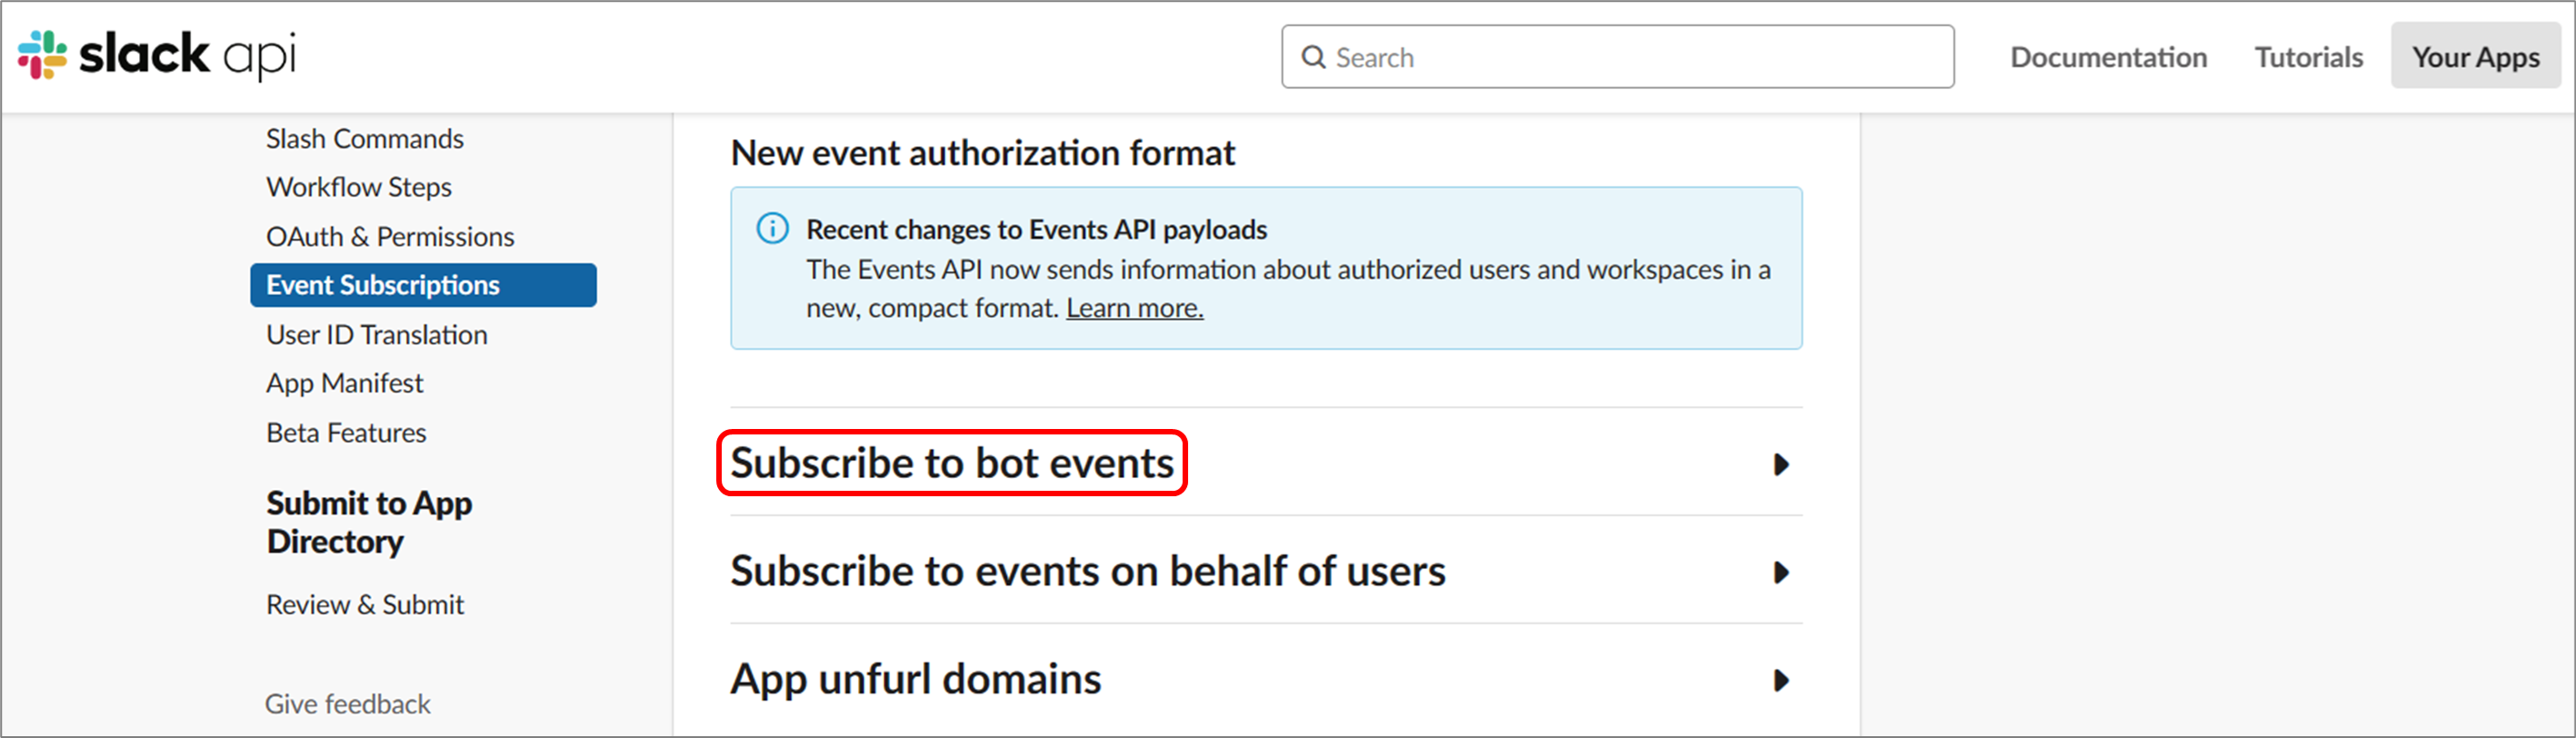Open the Documentation menu item
This screenshot has width=2576, height=738.
pos(2108,57)
